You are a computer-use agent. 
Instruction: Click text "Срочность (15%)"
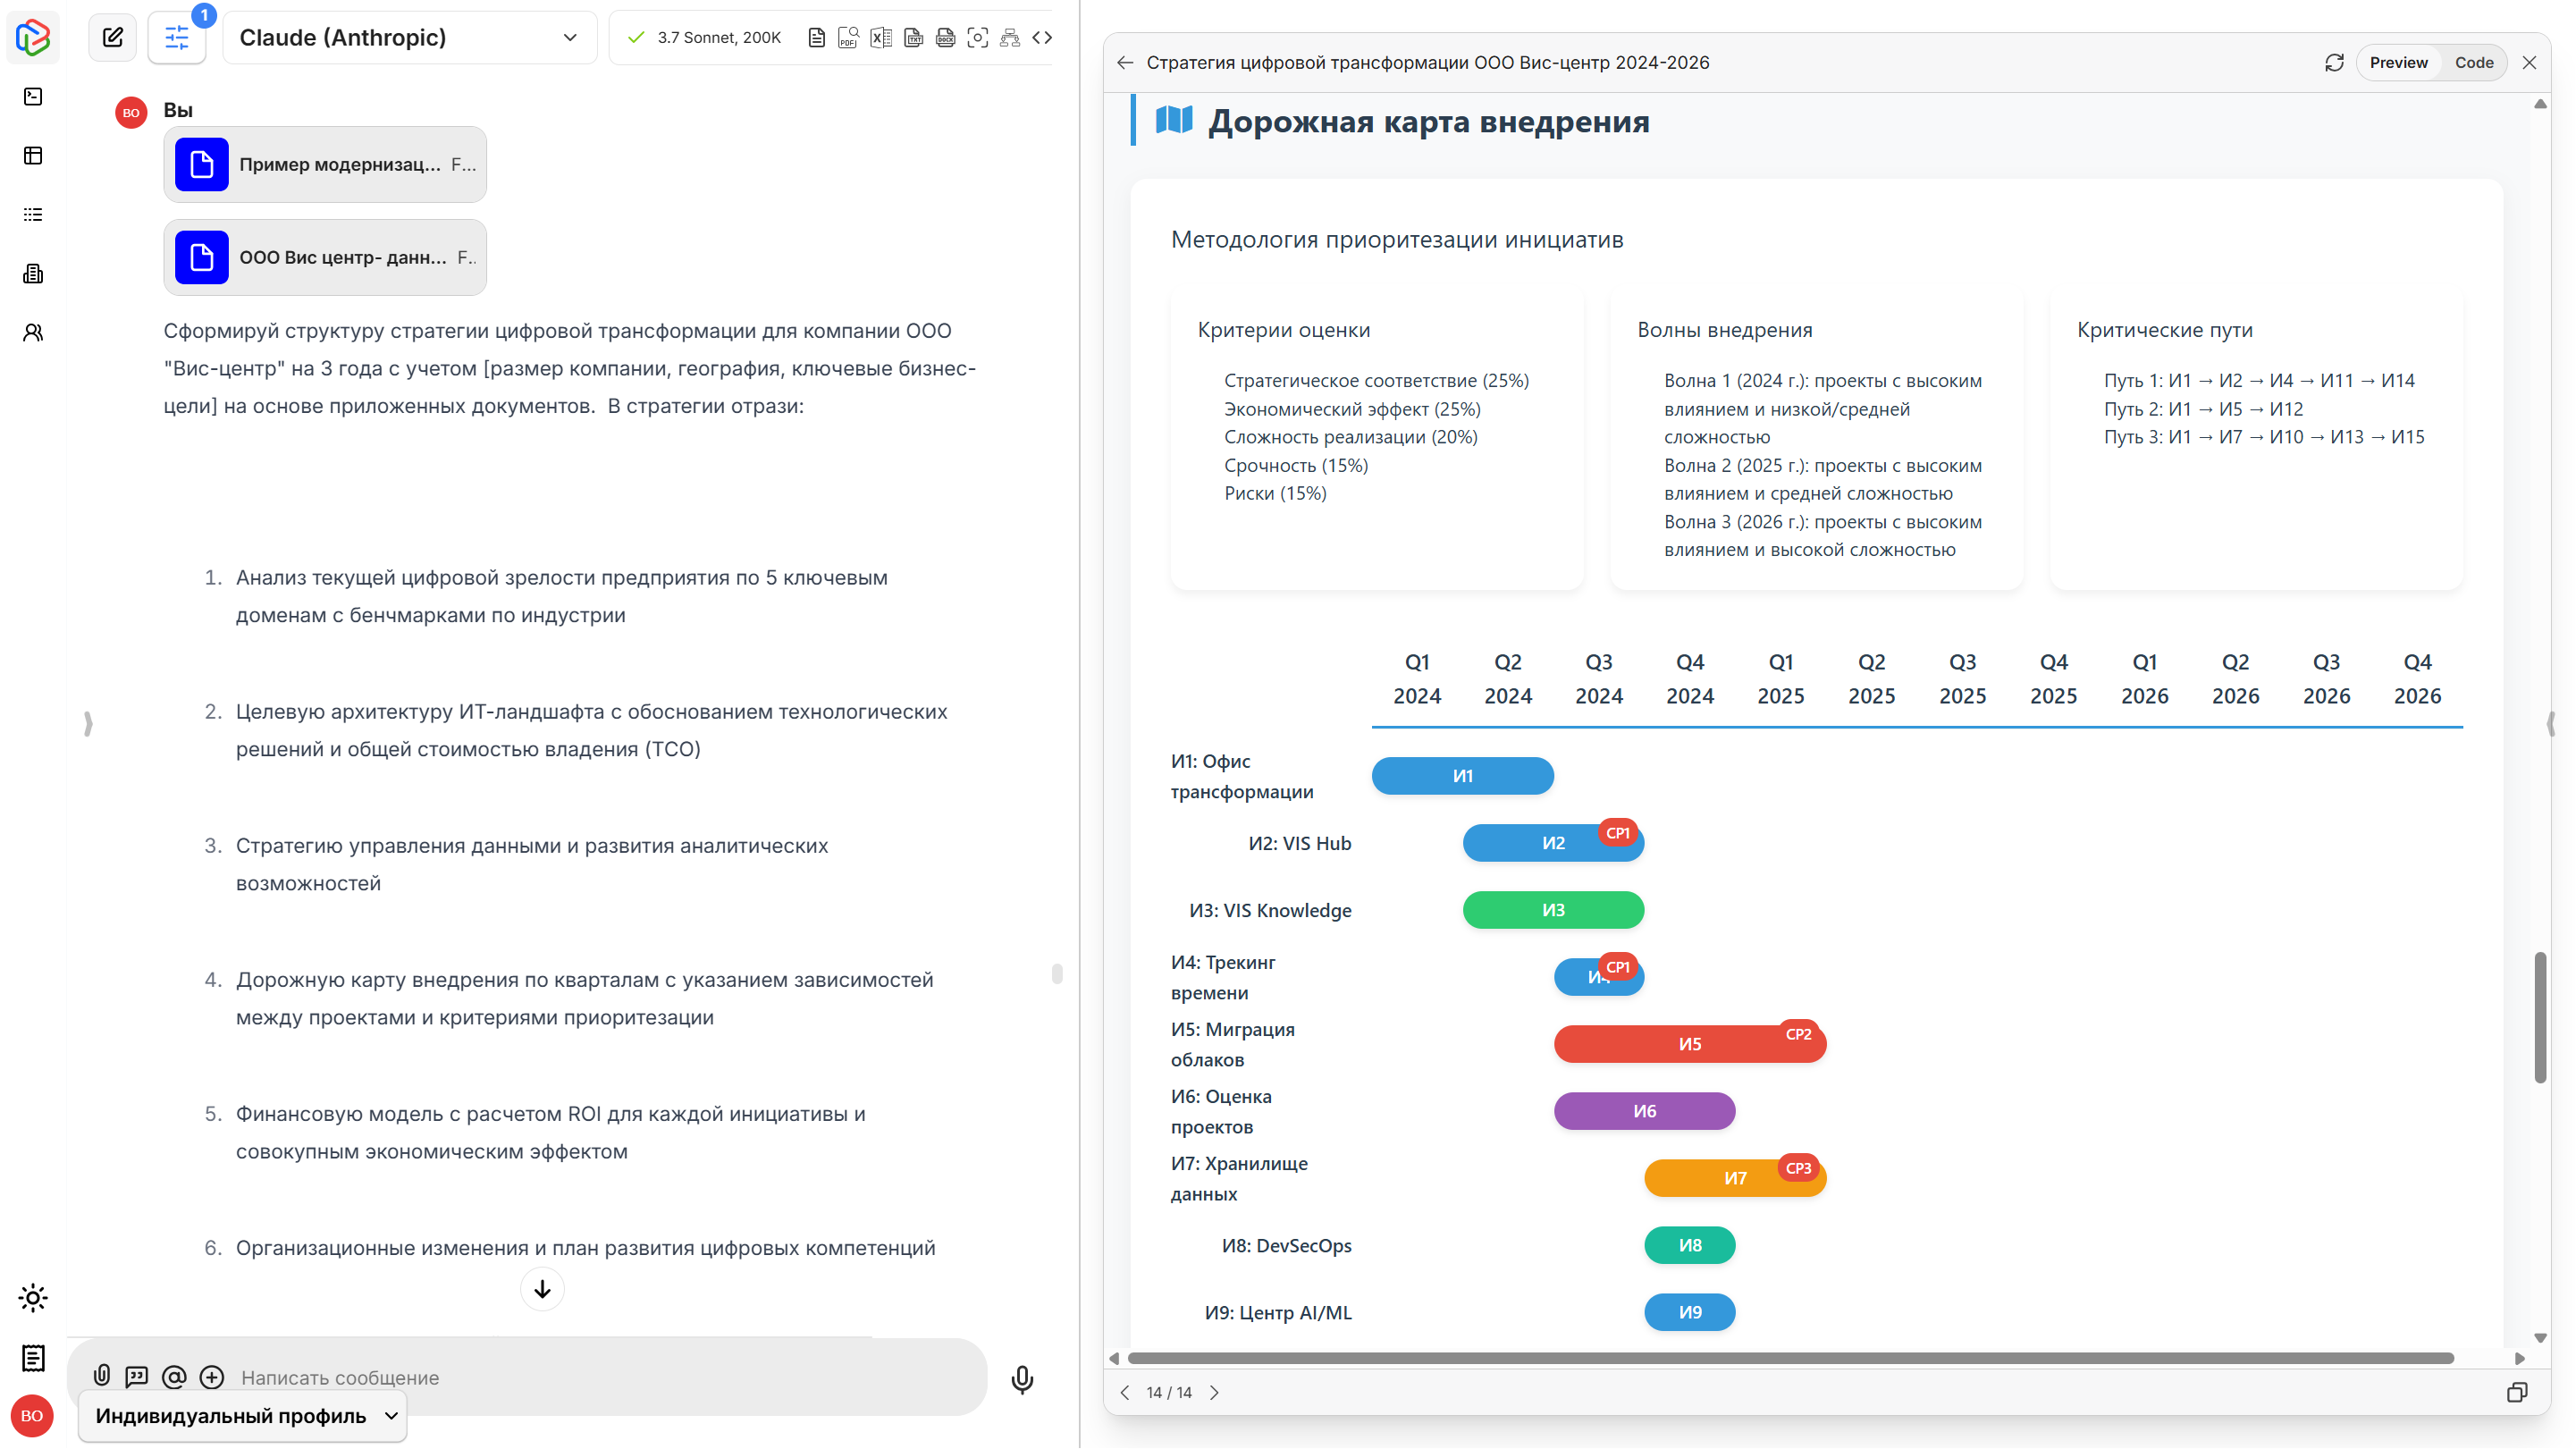[1296, 465]
